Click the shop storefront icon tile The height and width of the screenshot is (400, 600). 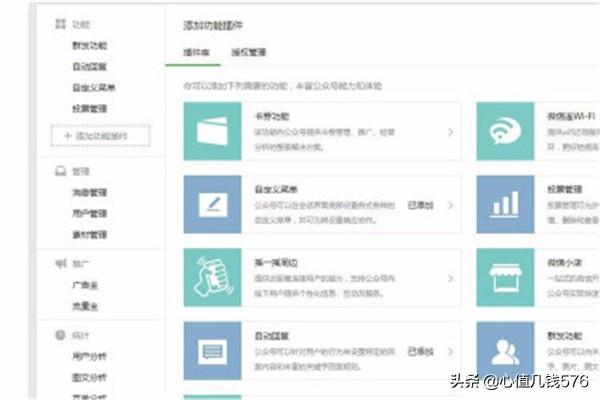505,278
